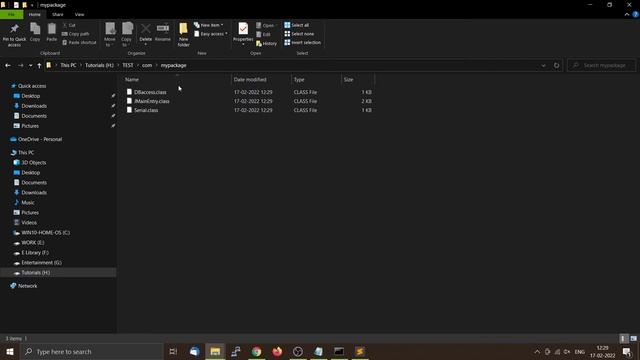640x360 pixels.
Task: Open Google Chrome from taskbar
Action: pyautogui.click(x=256, y=351)
